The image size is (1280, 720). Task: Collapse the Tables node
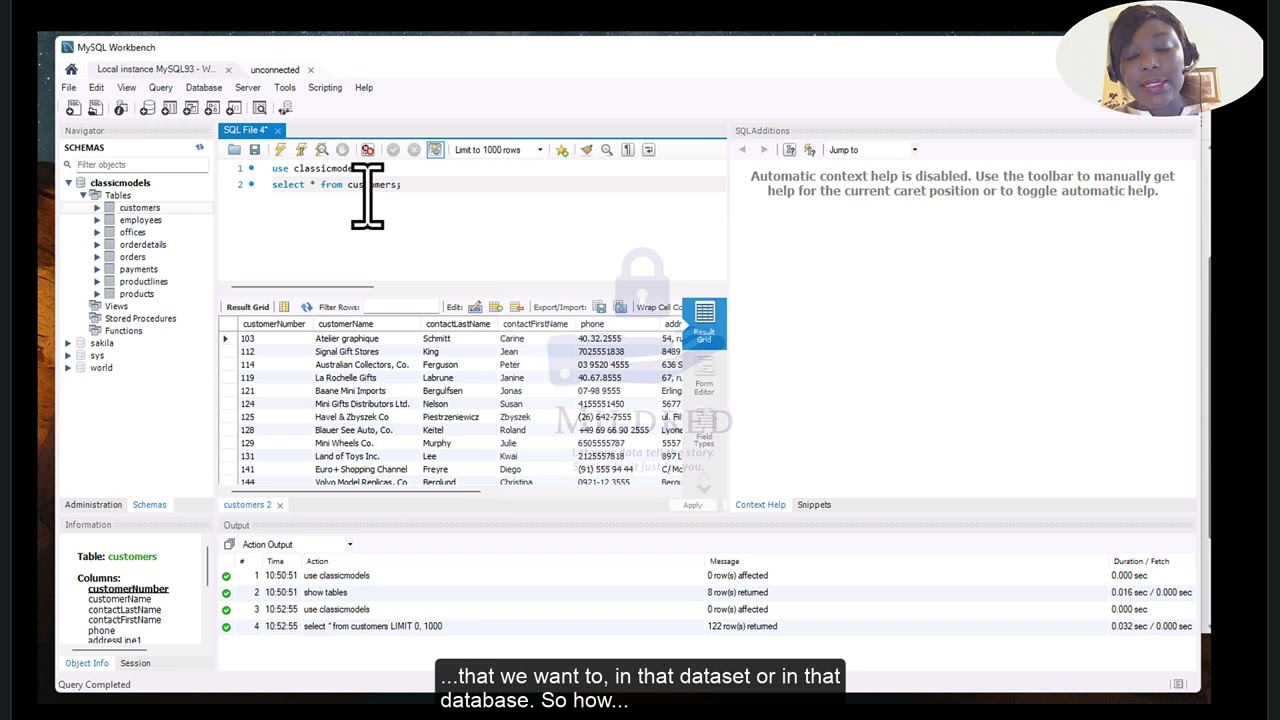coord(83,195)
